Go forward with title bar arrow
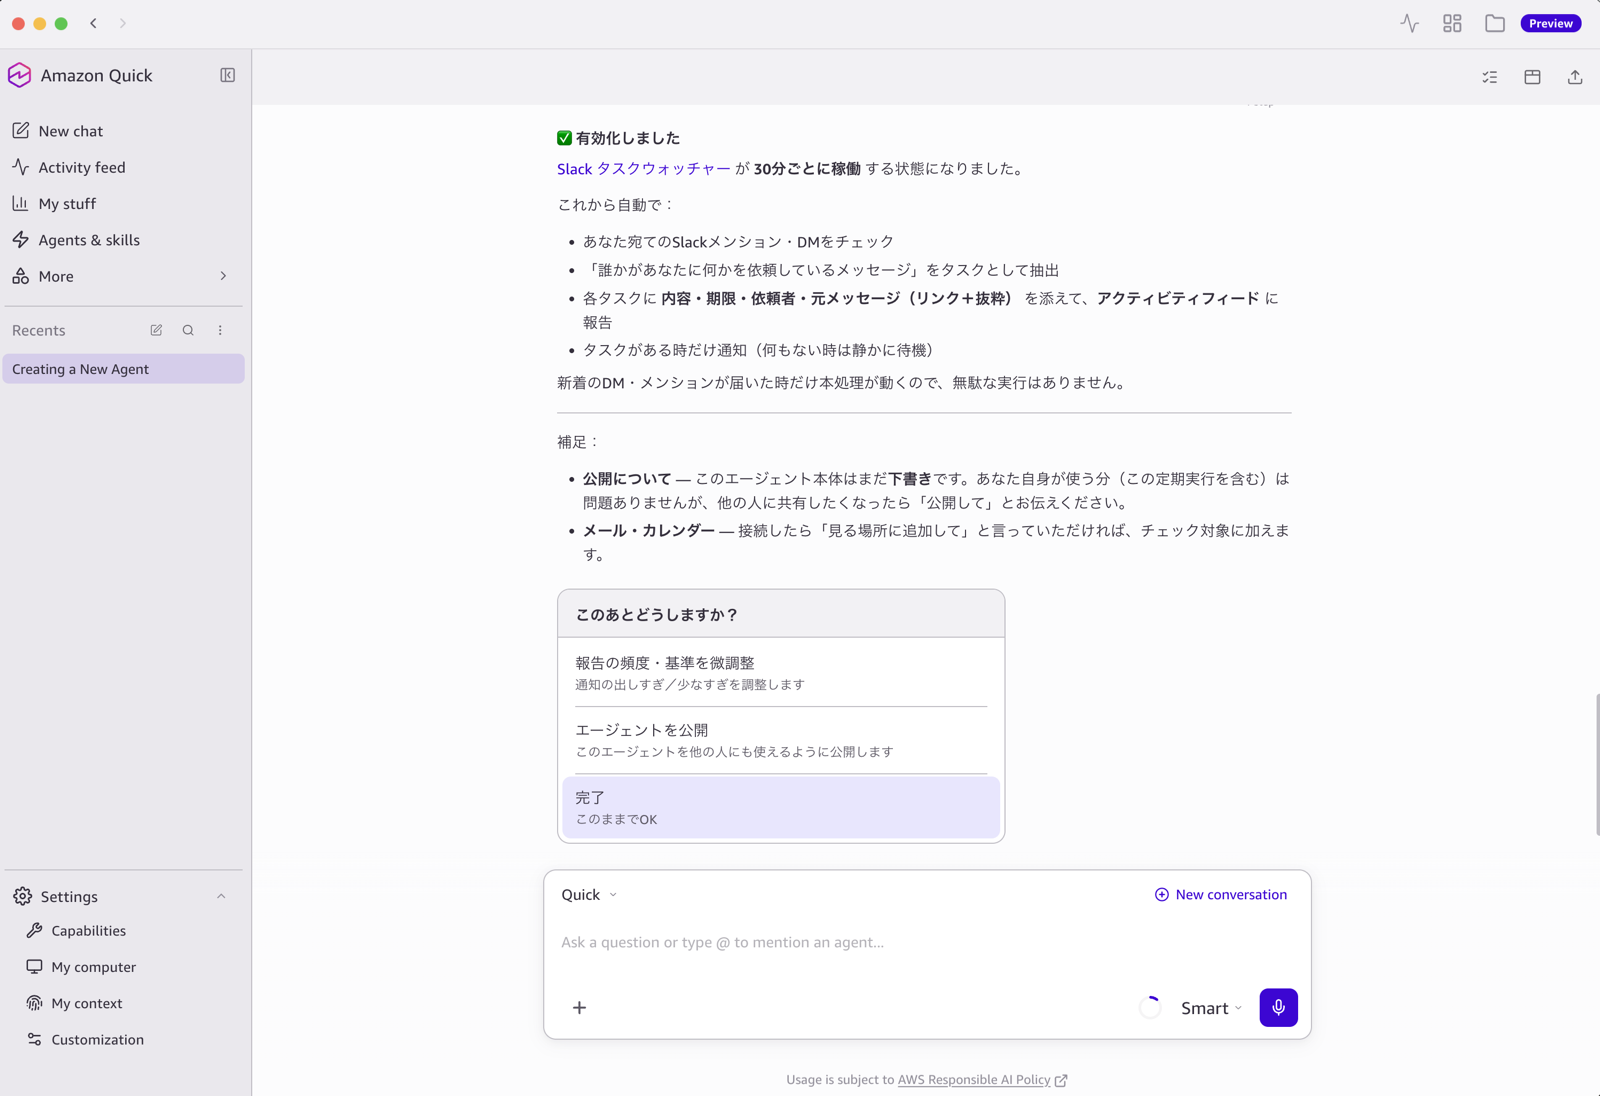 tap(123, 23)
